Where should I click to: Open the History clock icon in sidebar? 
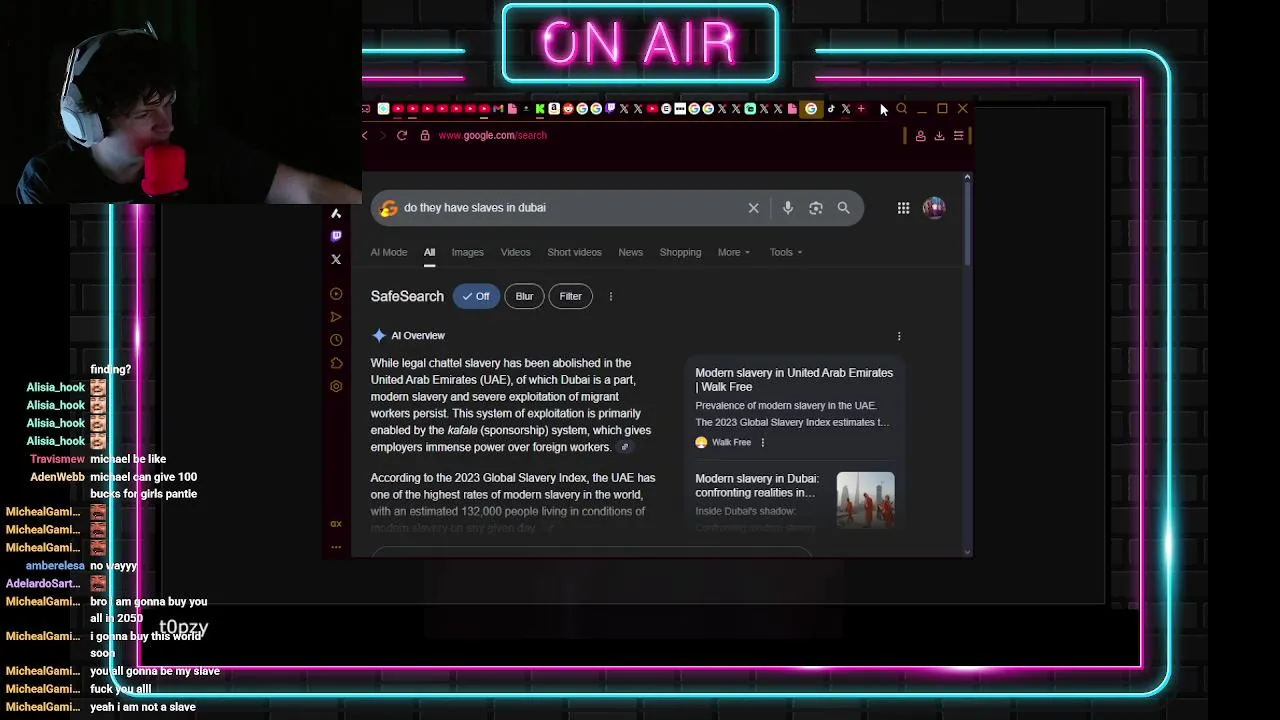pyautogui.click(x=336, y=340)
